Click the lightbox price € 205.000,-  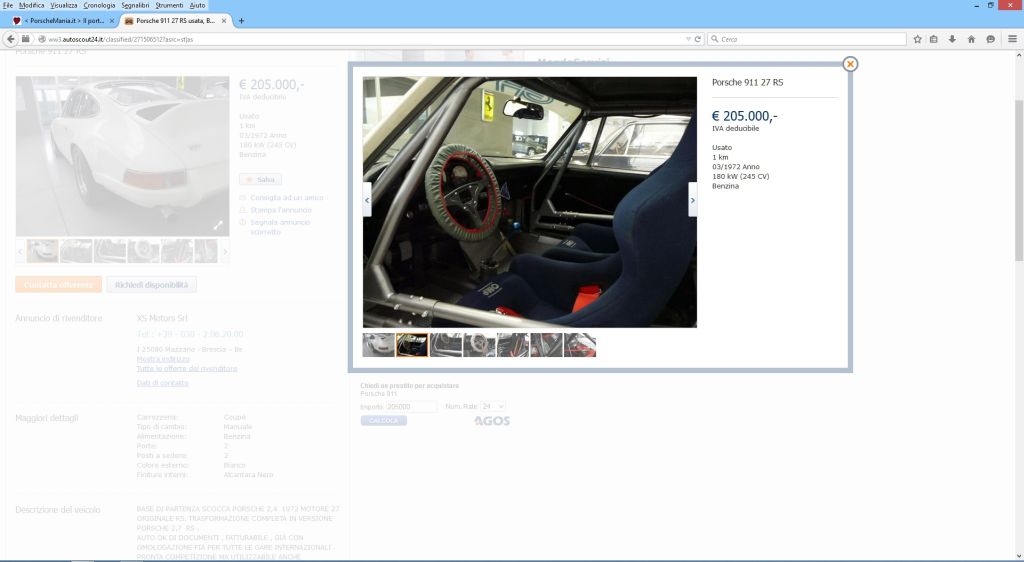[x=744, y=116]
